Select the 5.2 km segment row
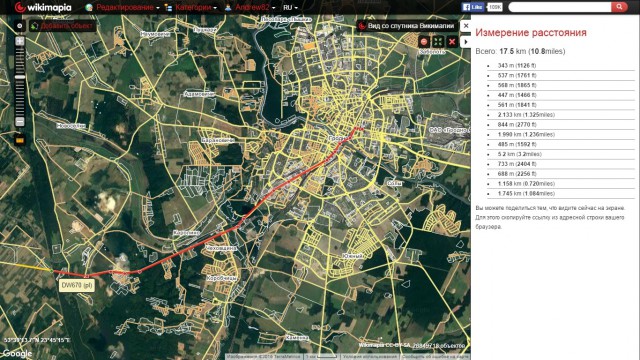Screen dimensions: 640x360 coord(560,154)
